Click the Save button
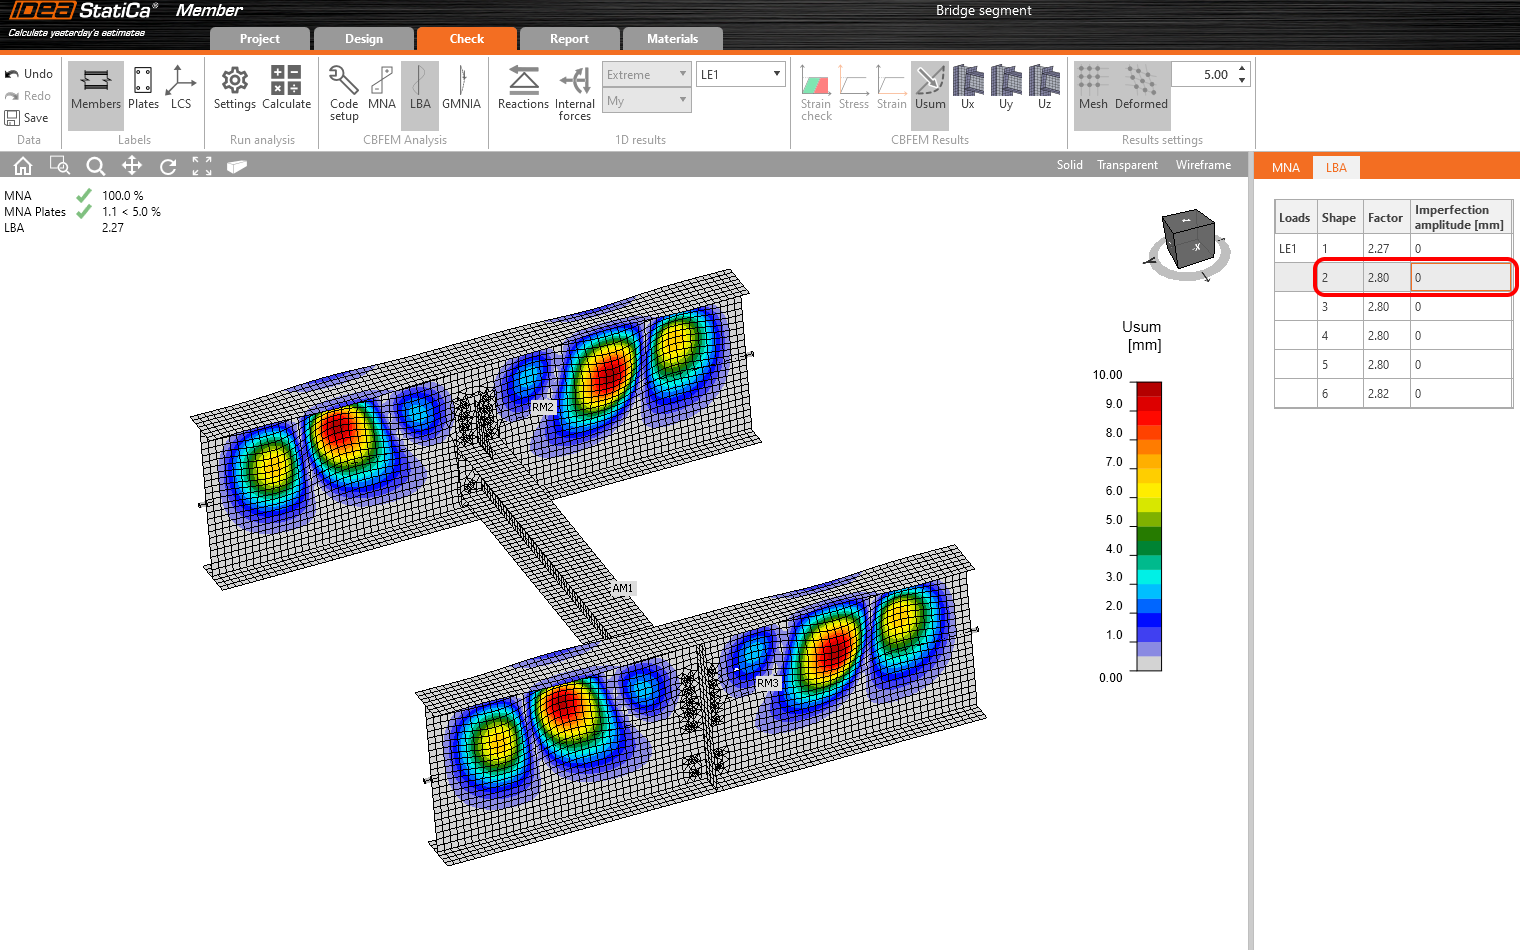 pos(27,118)
